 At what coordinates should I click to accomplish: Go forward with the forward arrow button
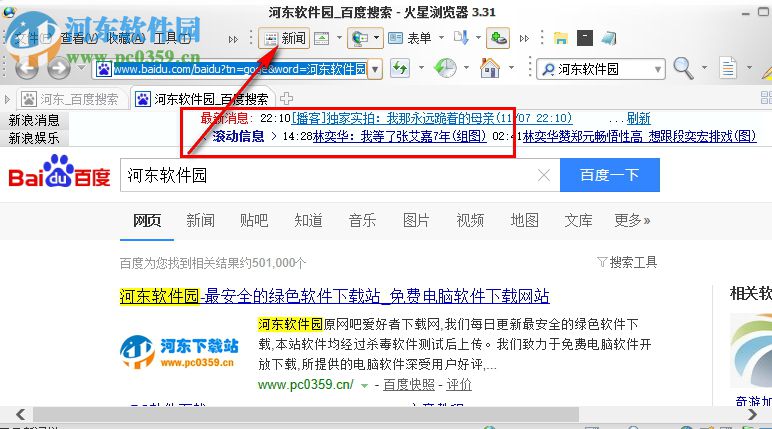click(59, 68)
